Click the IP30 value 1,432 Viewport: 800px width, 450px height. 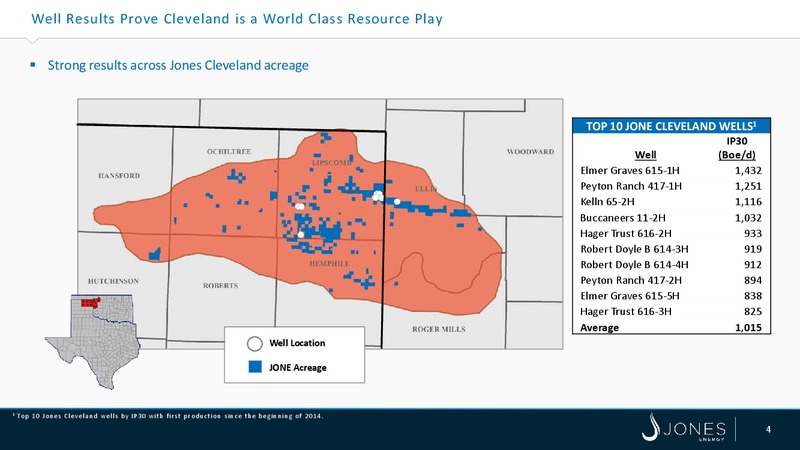coord(748,170)
